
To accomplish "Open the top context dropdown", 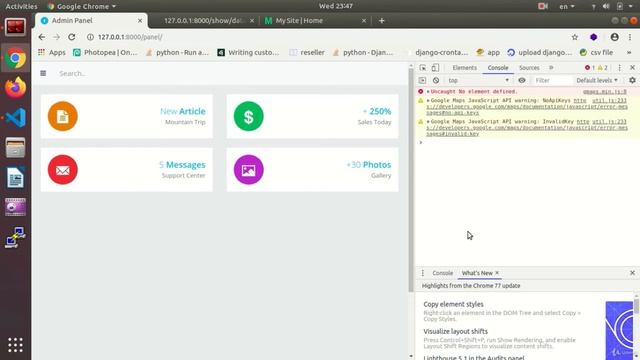I will (x=478, y=80).
